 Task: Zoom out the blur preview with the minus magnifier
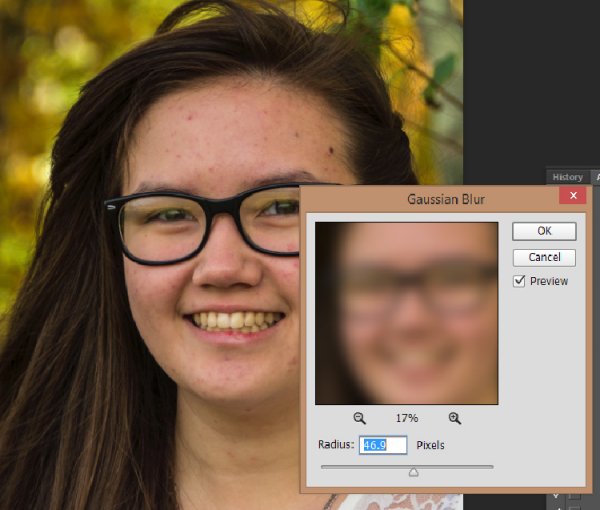[359, 418]
